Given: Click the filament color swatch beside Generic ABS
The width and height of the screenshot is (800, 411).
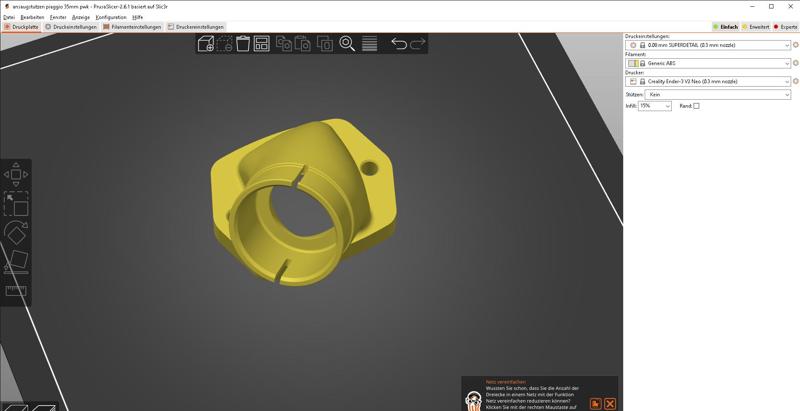Looking at the screenshot, I should click(633, 63).
